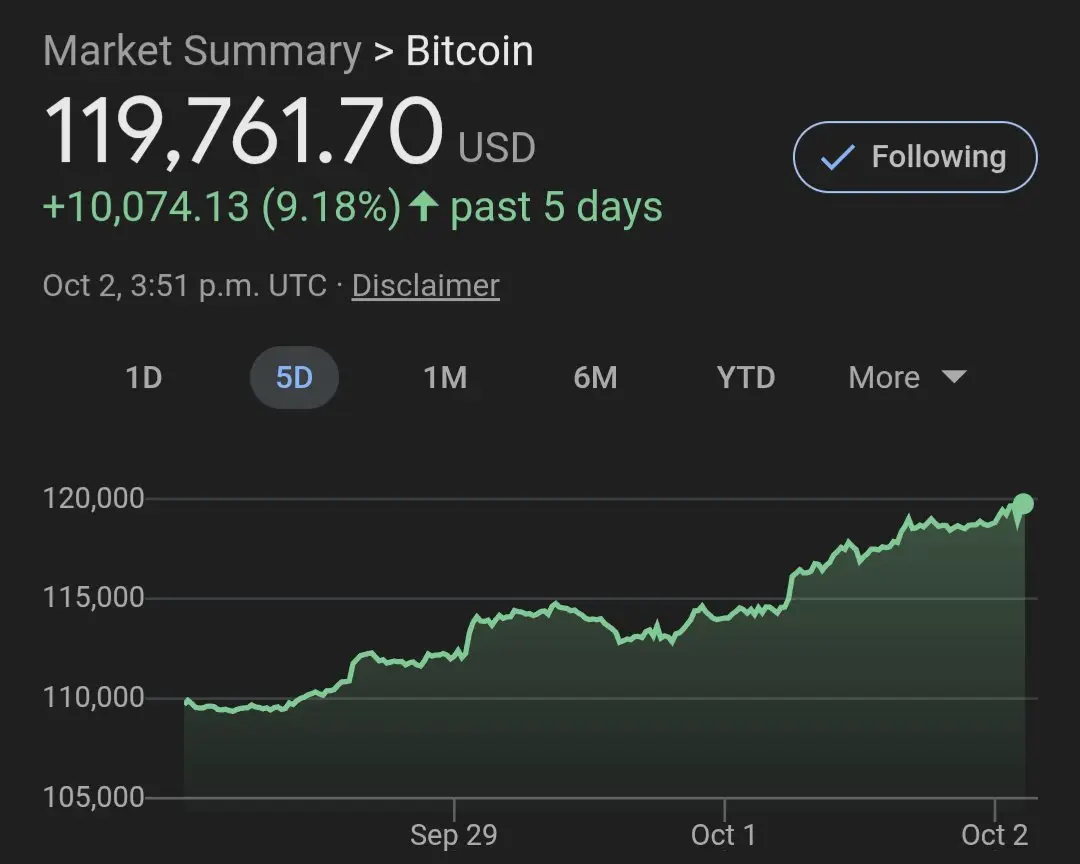Open the Disclaimer link
The image size is (1080, 864).
[x=425, y=286]
